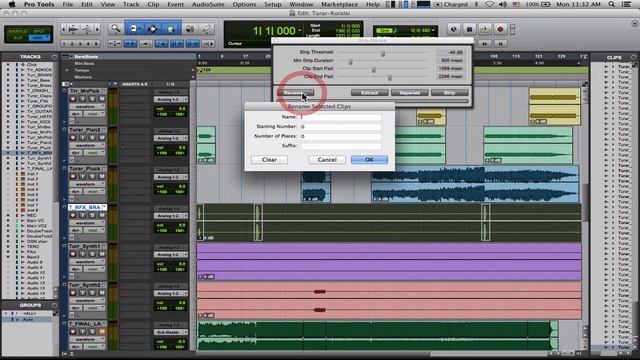640x360 pixels.
Task: Select Spot edit mode
Action: (x=39, y=31)
